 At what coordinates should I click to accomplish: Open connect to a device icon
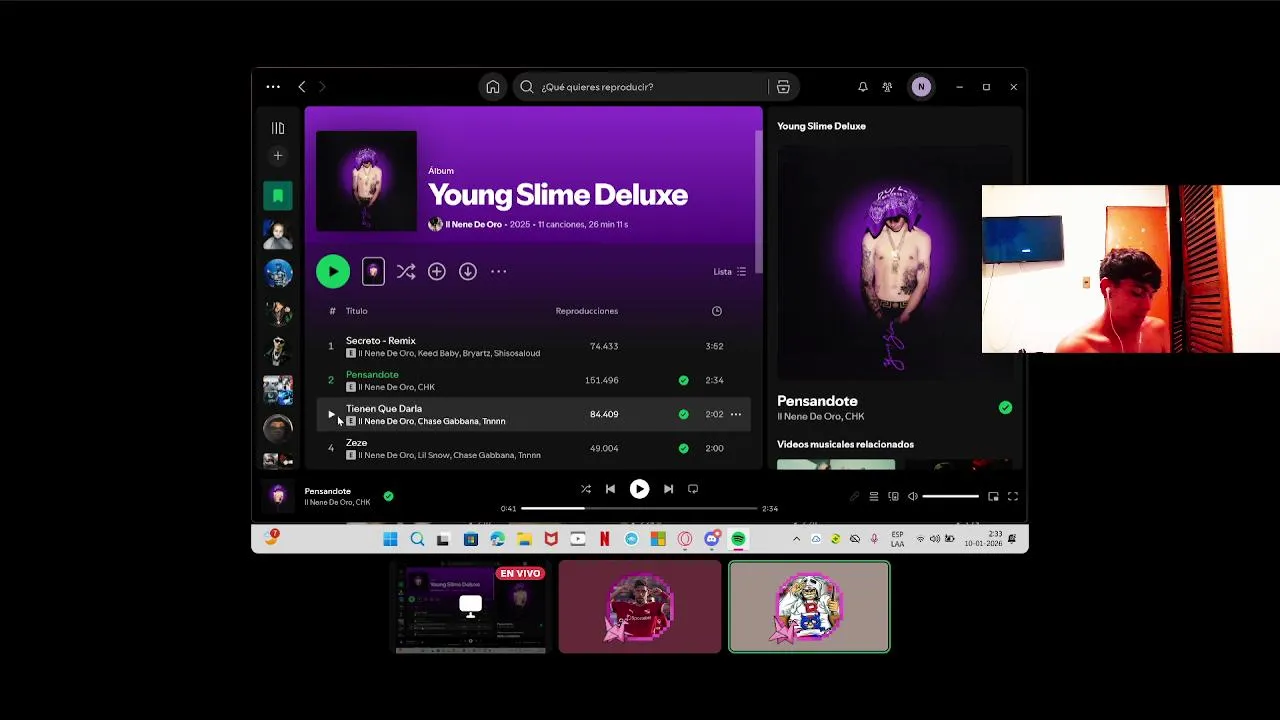893,496
